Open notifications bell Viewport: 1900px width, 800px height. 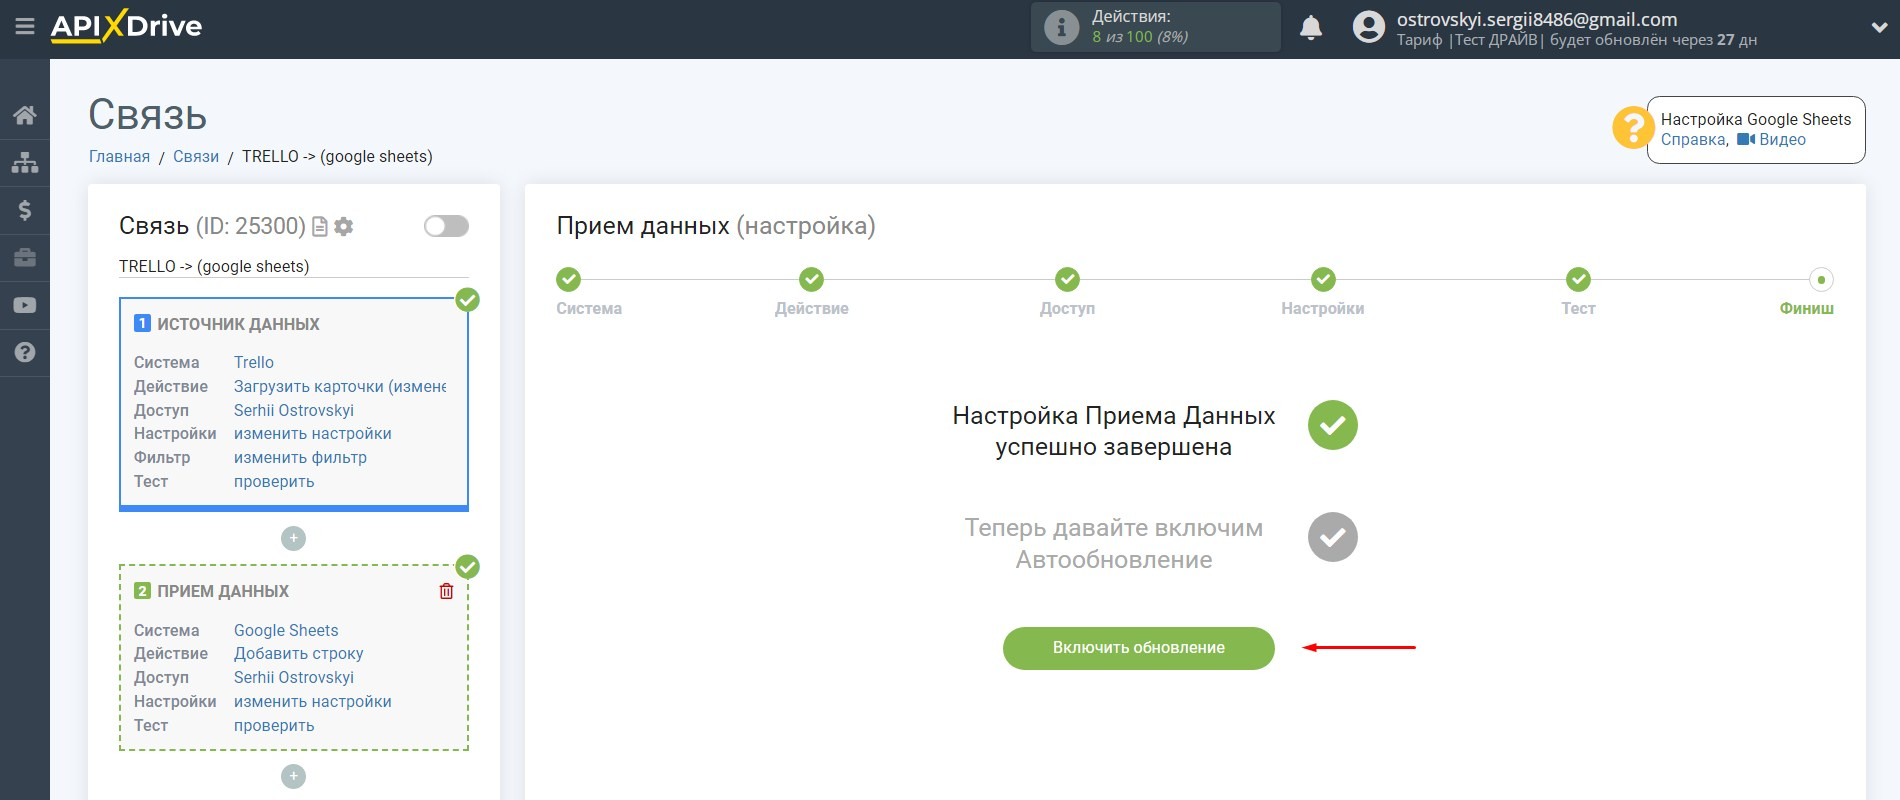1311,27
